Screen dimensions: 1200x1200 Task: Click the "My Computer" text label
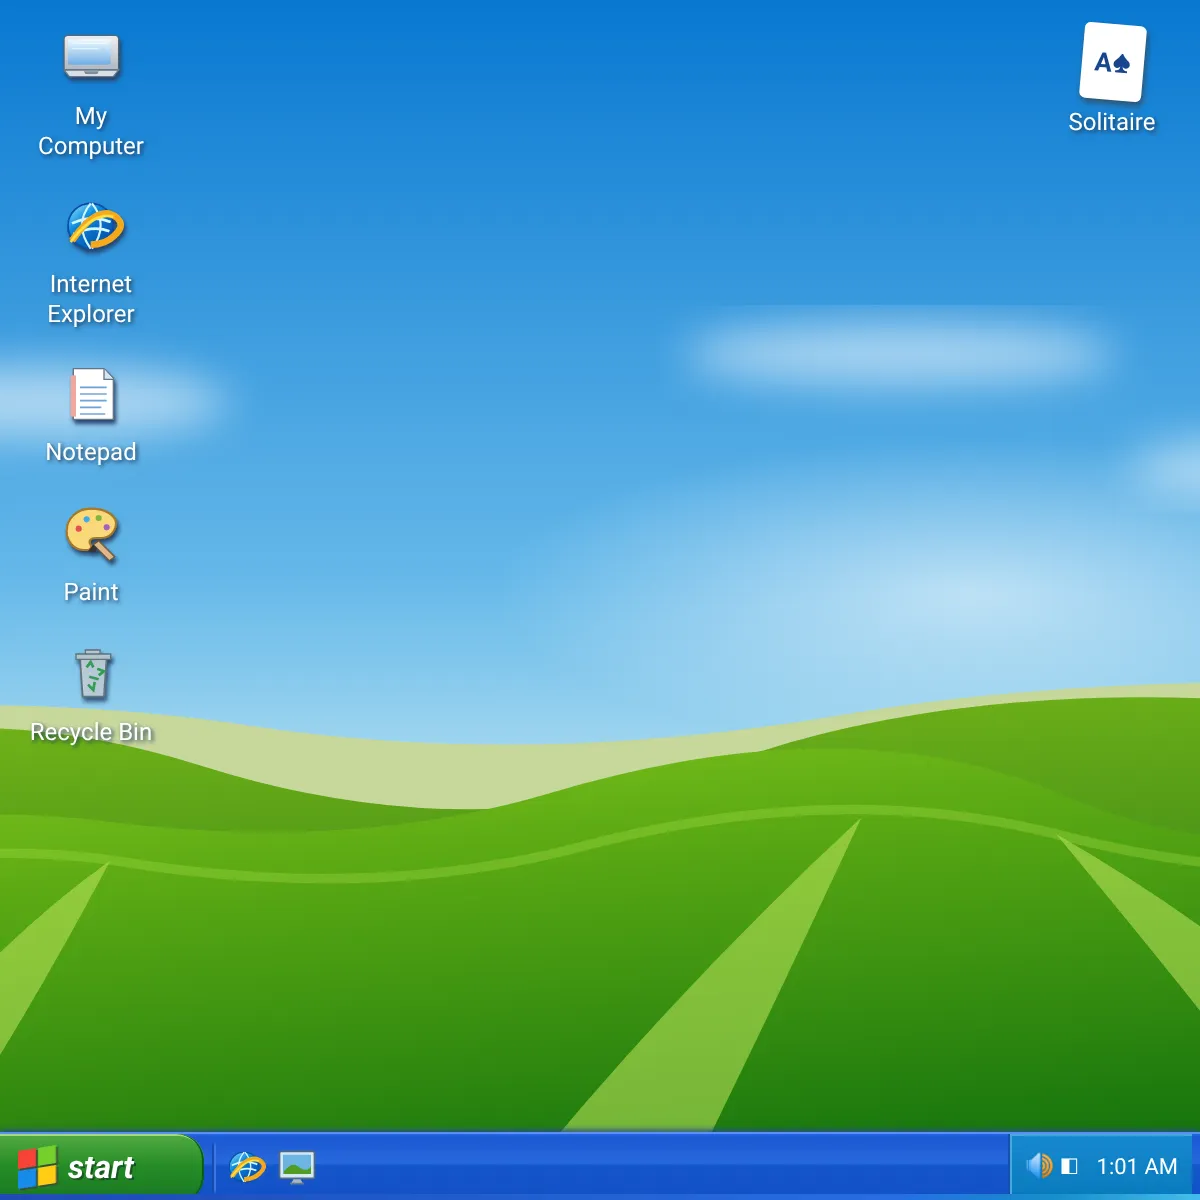click(x=91, y=131)
